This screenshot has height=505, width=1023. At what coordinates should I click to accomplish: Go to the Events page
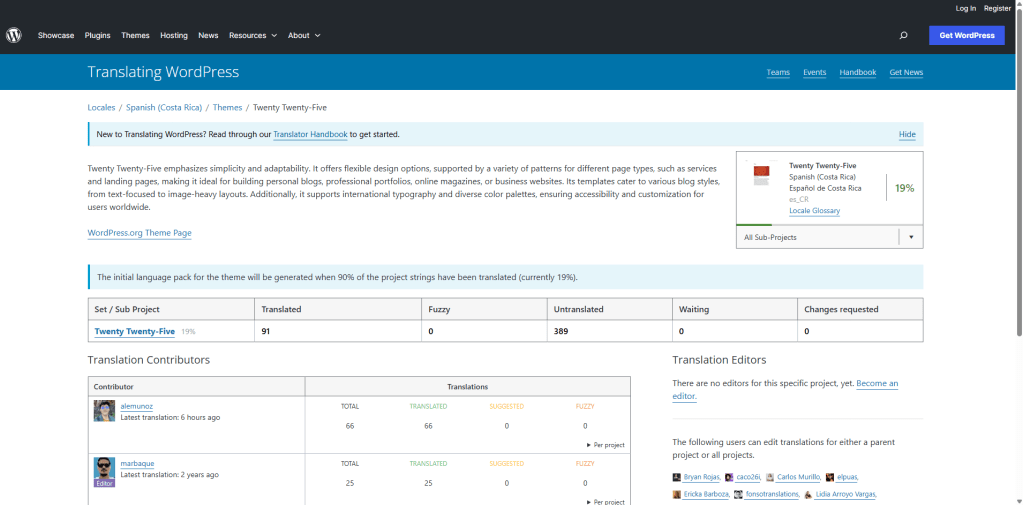point(815,72)
